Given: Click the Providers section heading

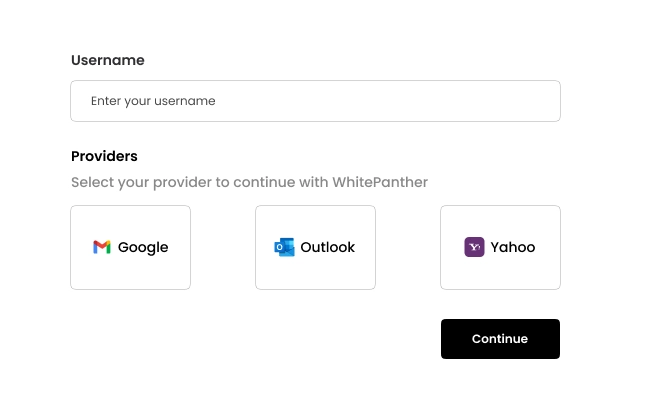Looking at the screenshot, I should 104,156.
